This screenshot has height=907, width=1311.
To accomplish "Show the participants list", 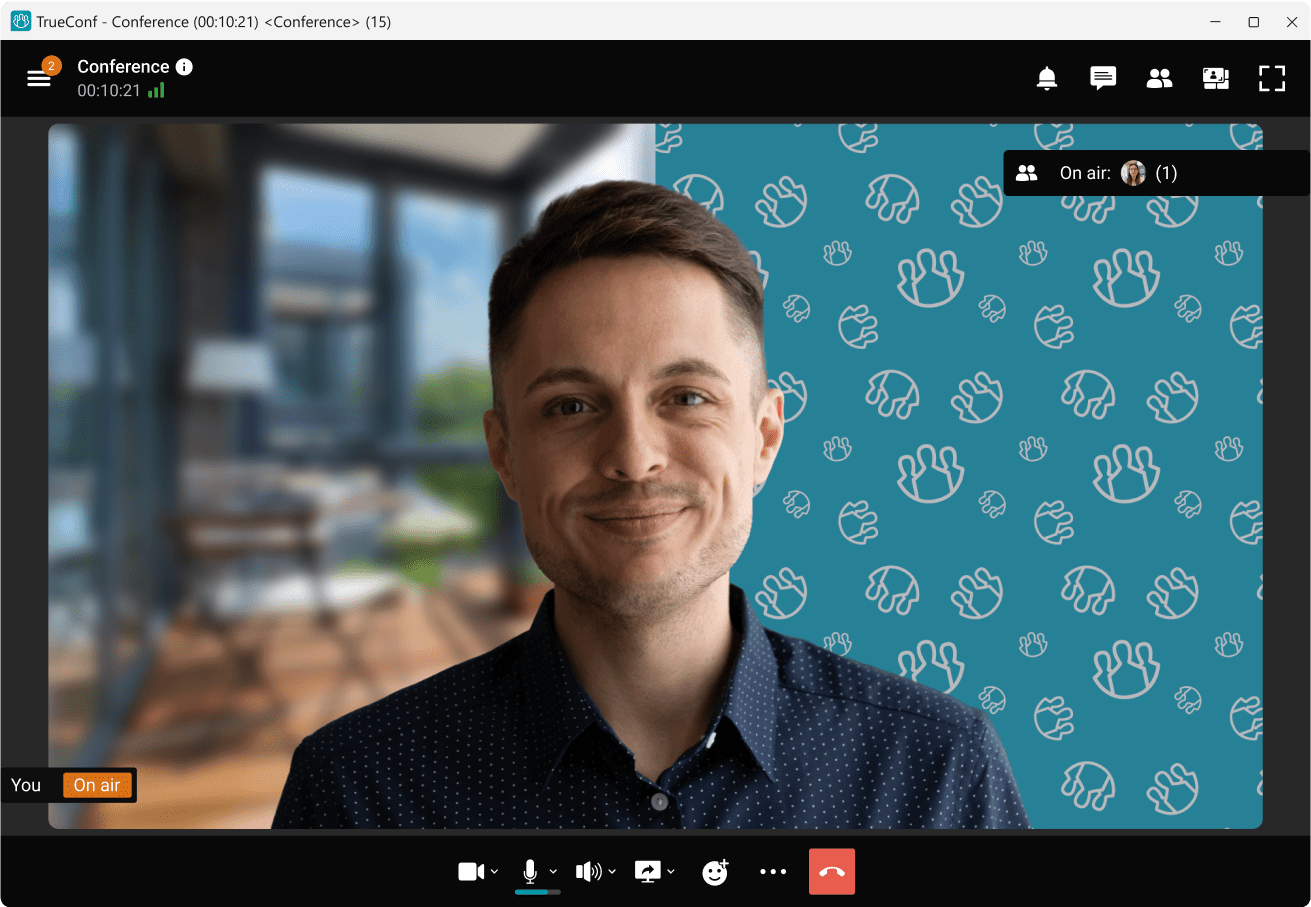I will tap(1159, 78).
